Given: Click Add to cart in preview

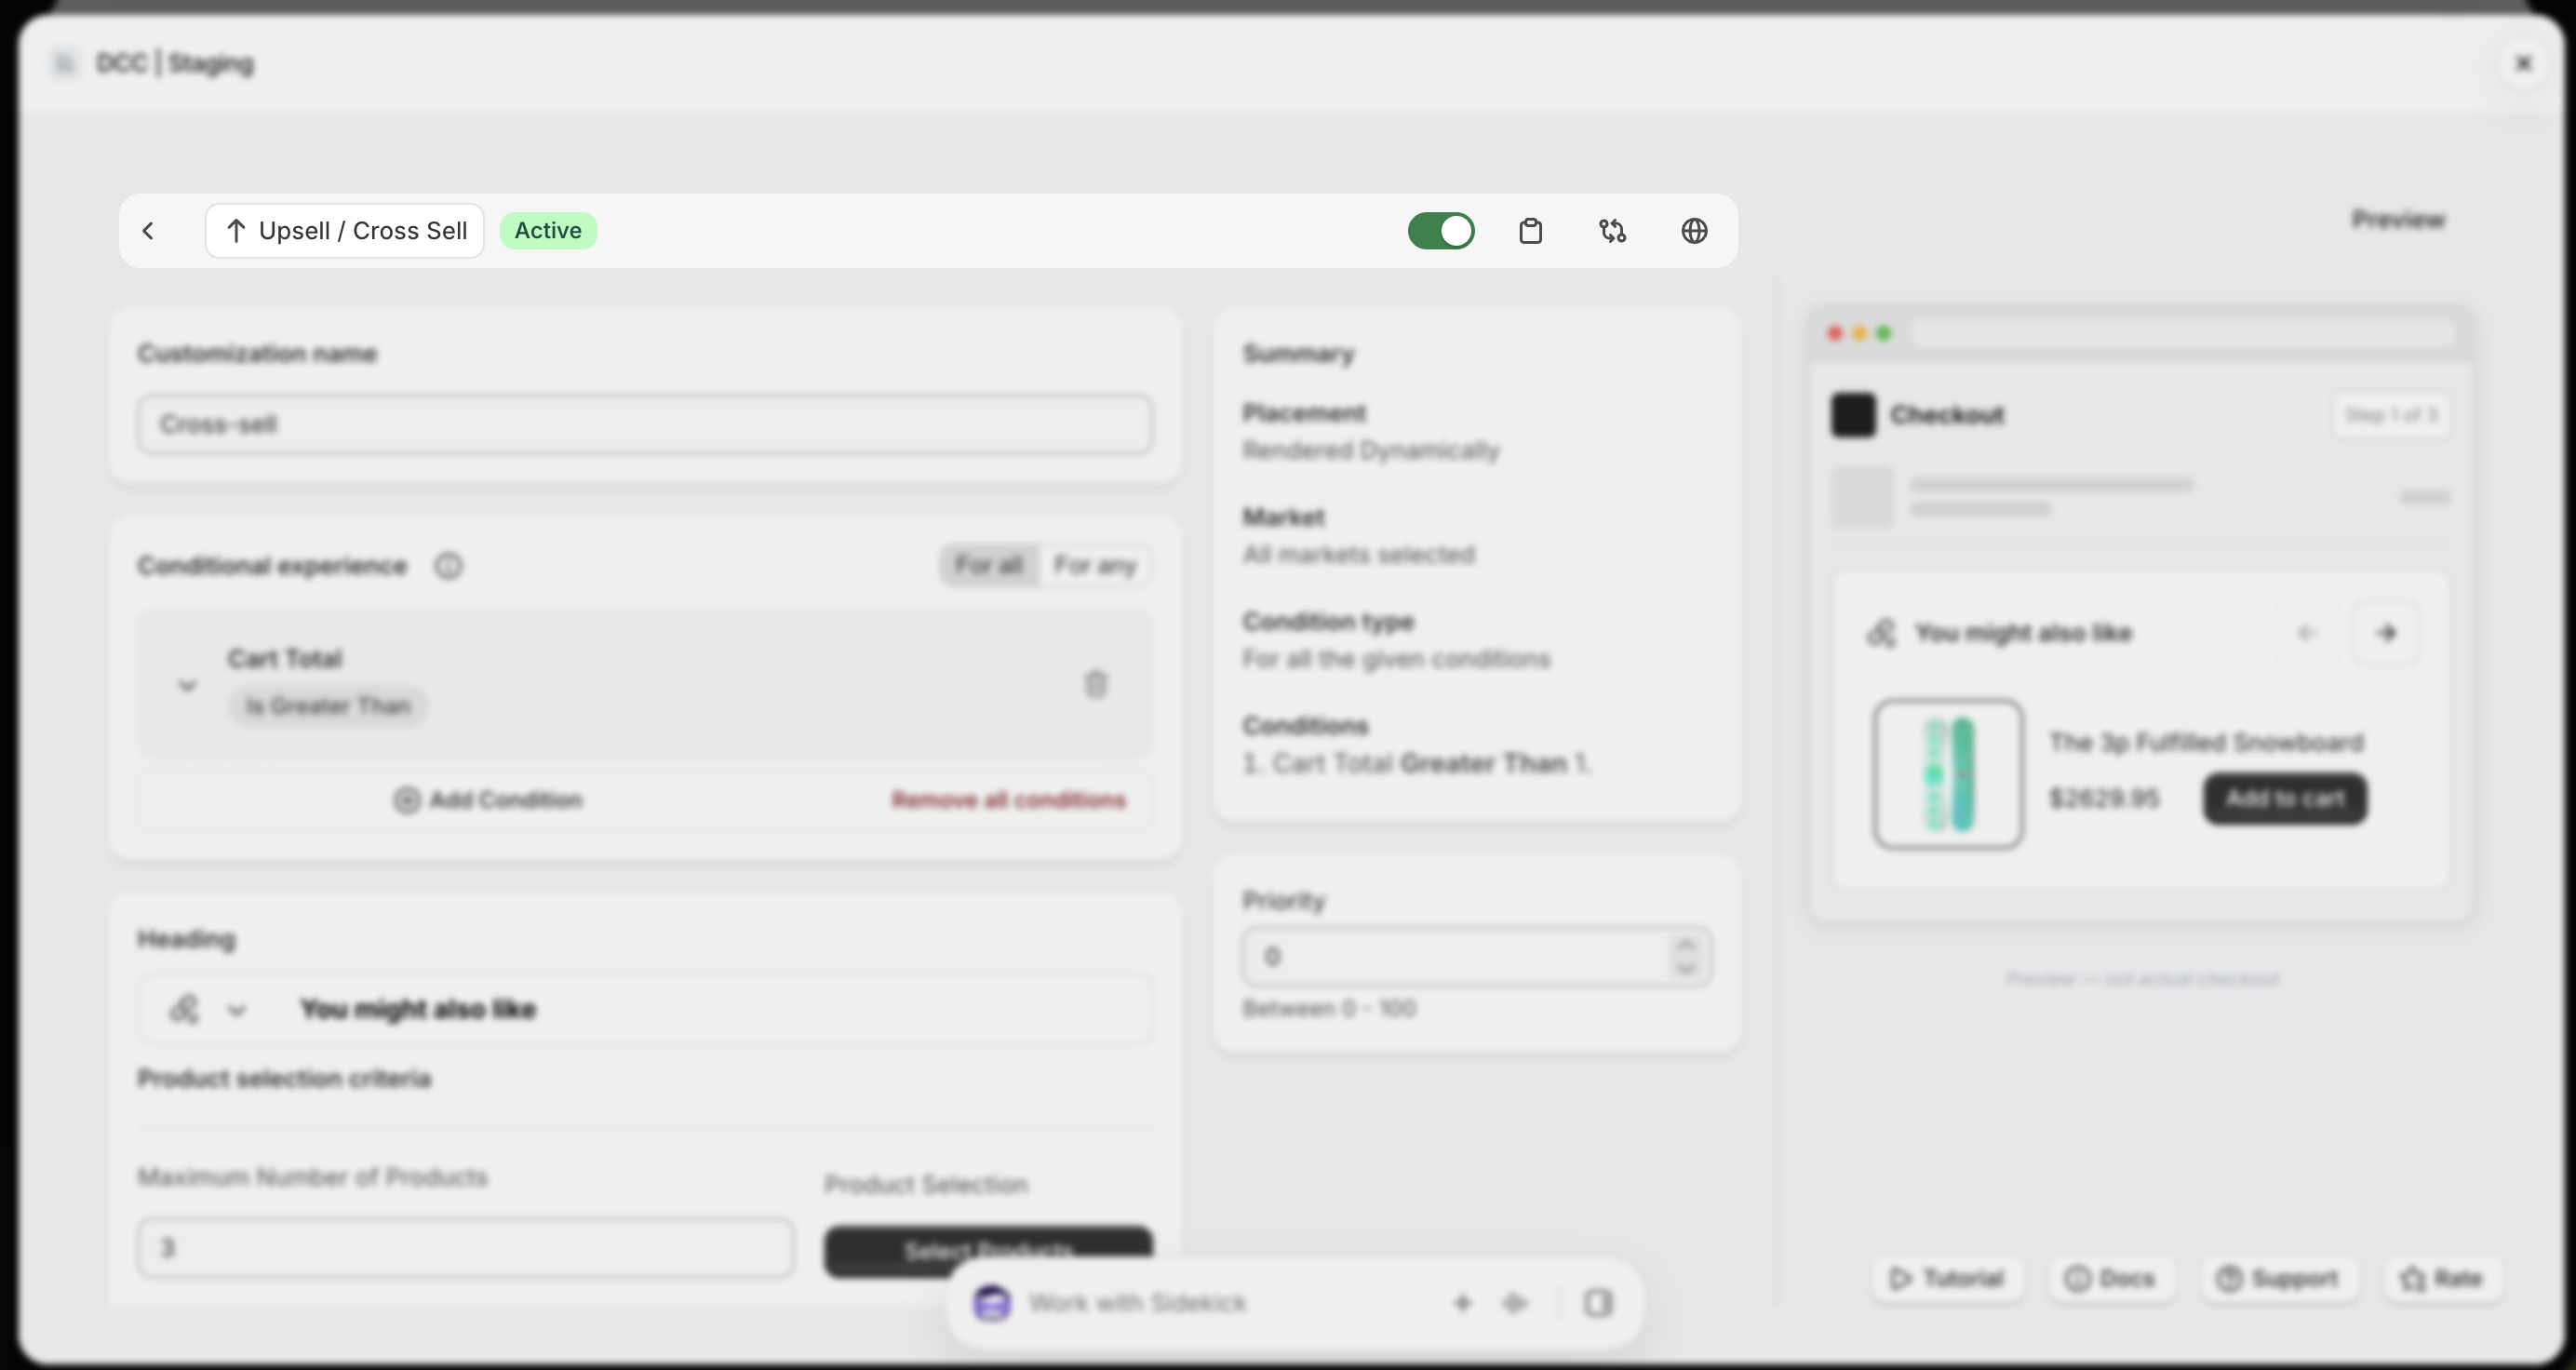Looking at the screenshot, I should click(x=2285, y=799).
